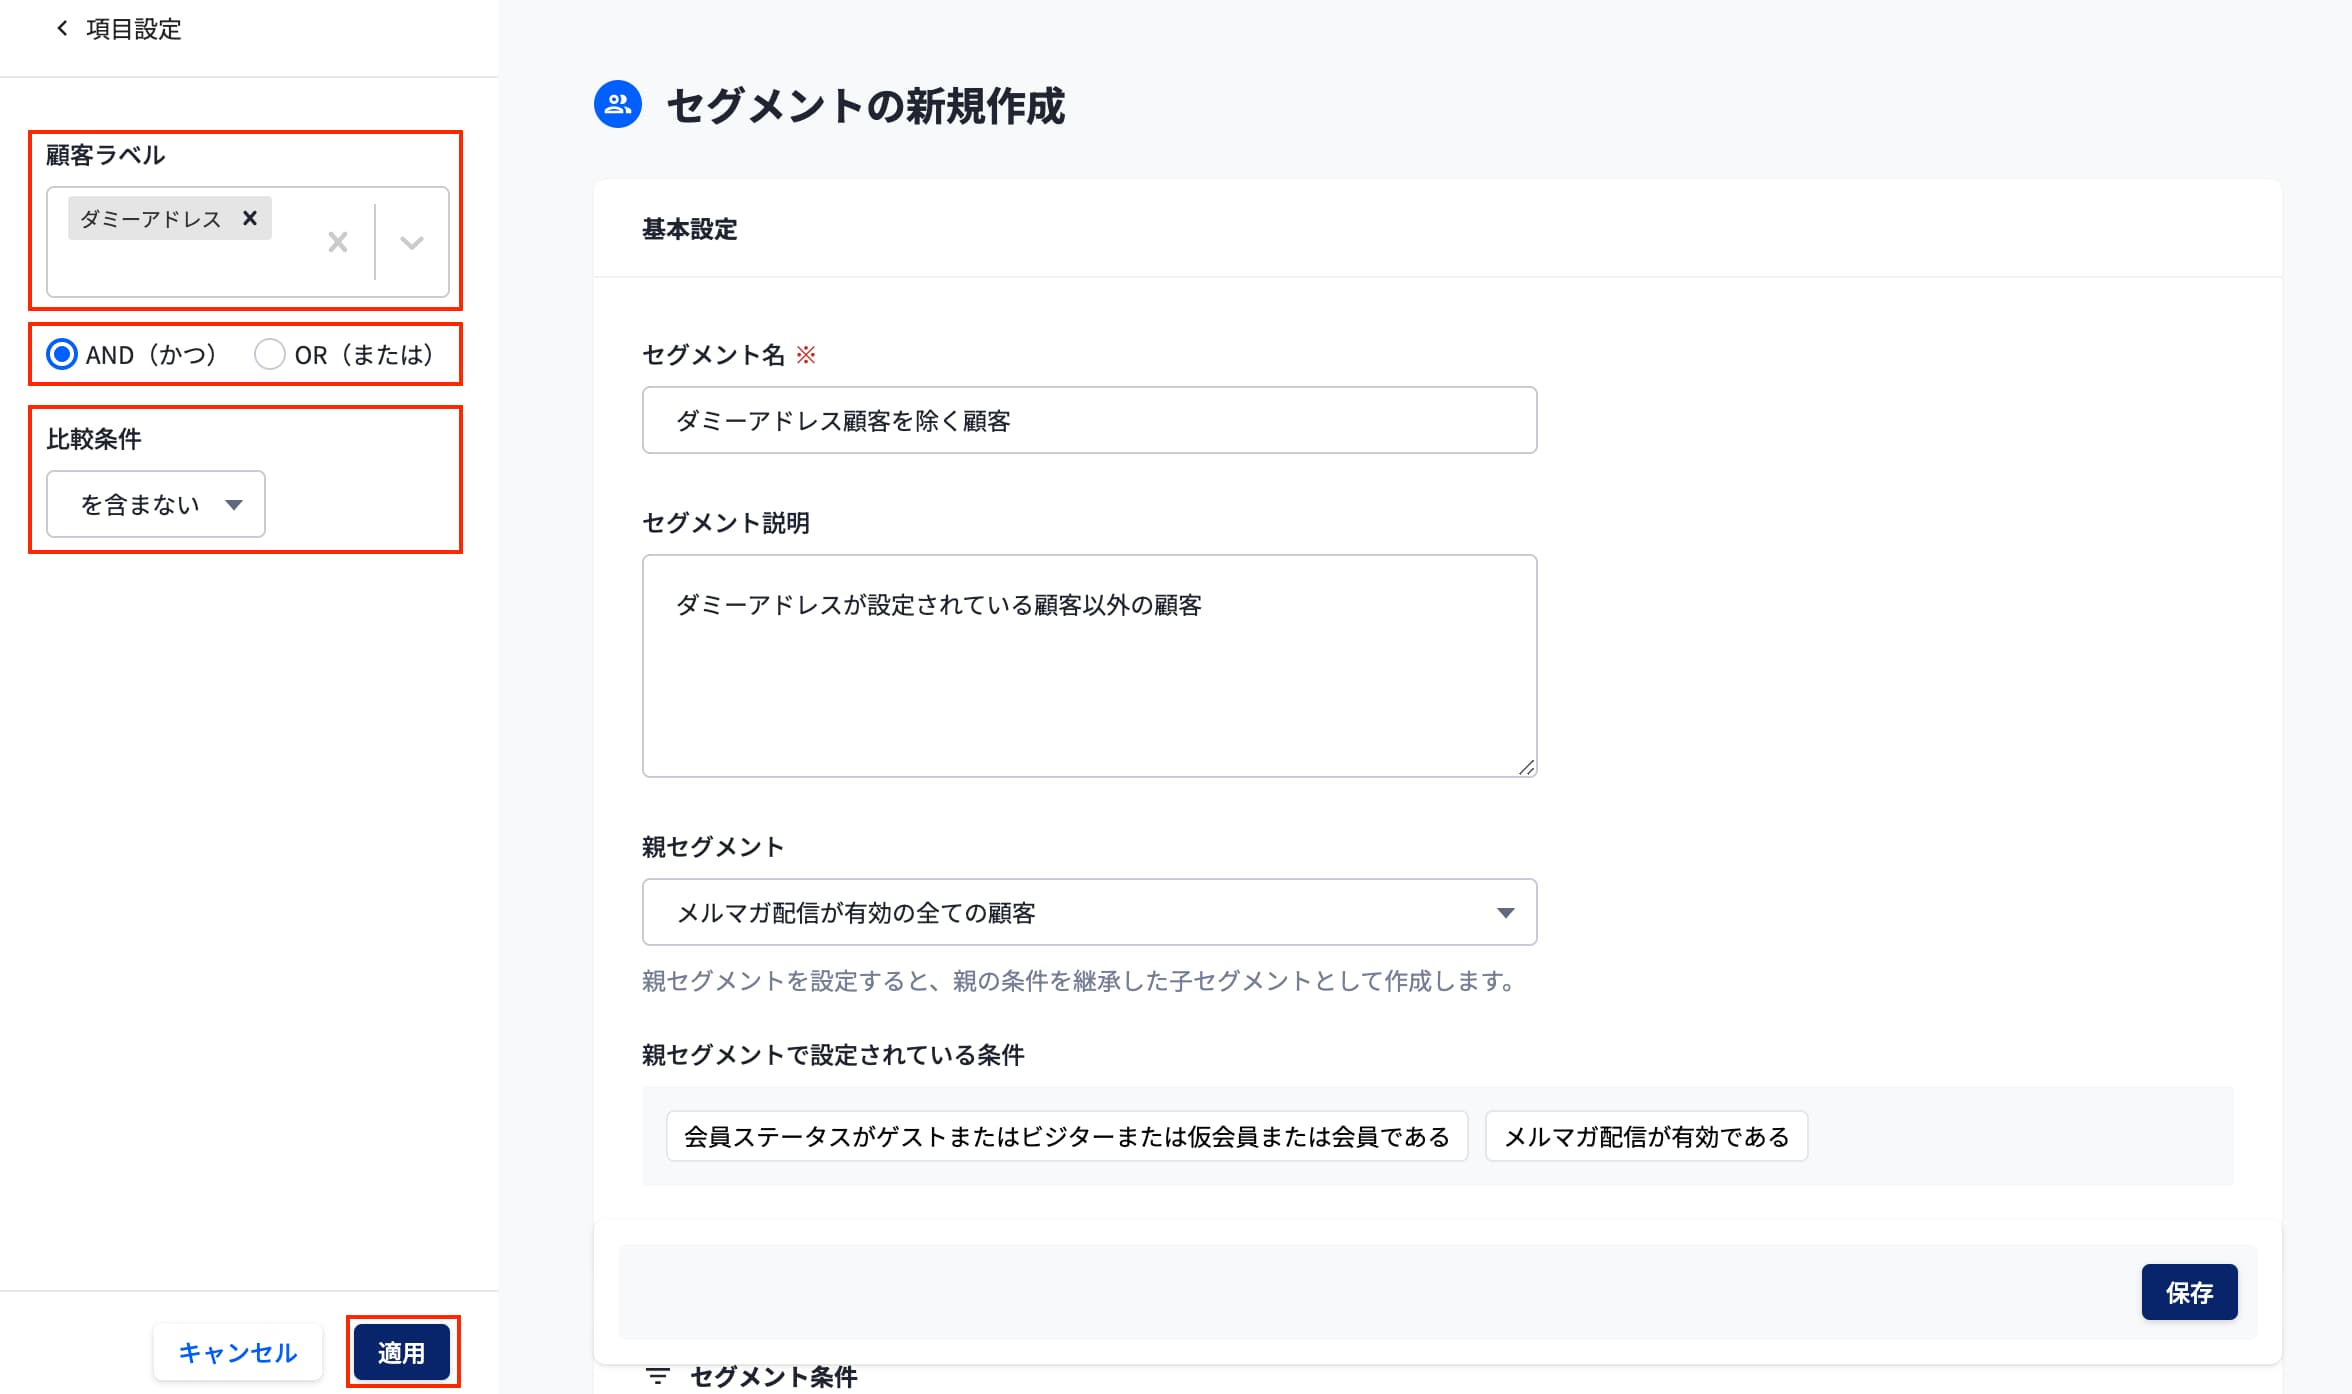
Task: Select the OR（または） radio button
Action: pos(270,354)
